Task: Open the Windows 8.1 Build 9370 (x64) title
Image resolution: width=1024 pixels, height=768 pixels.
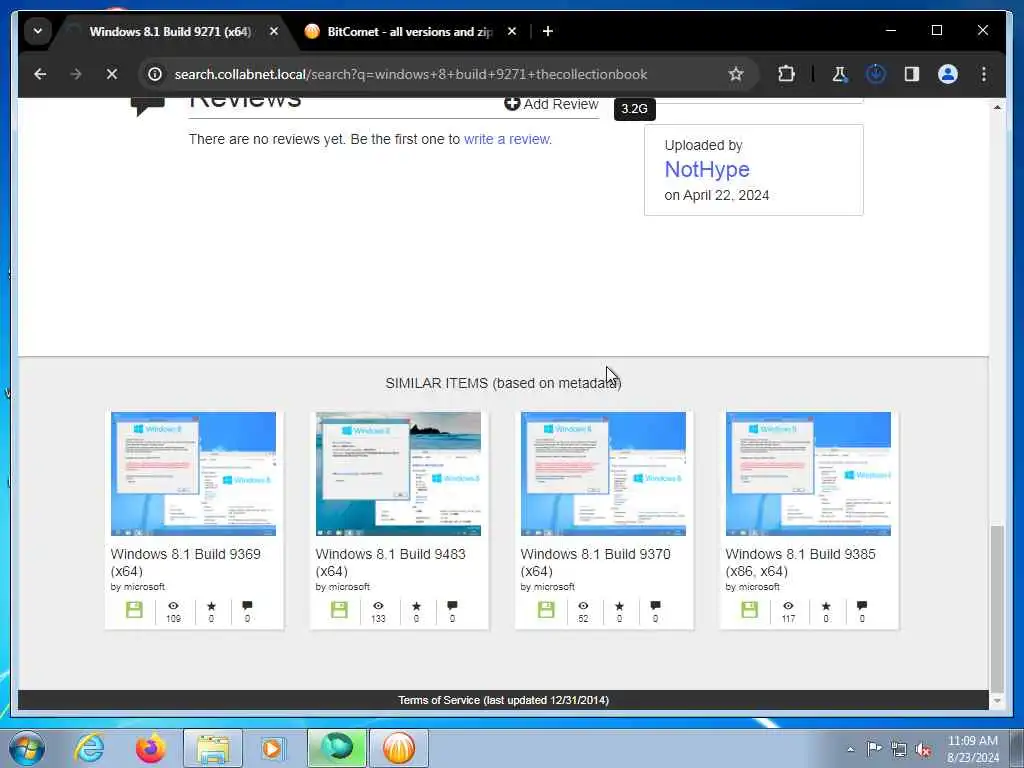Action: (596, 562)
